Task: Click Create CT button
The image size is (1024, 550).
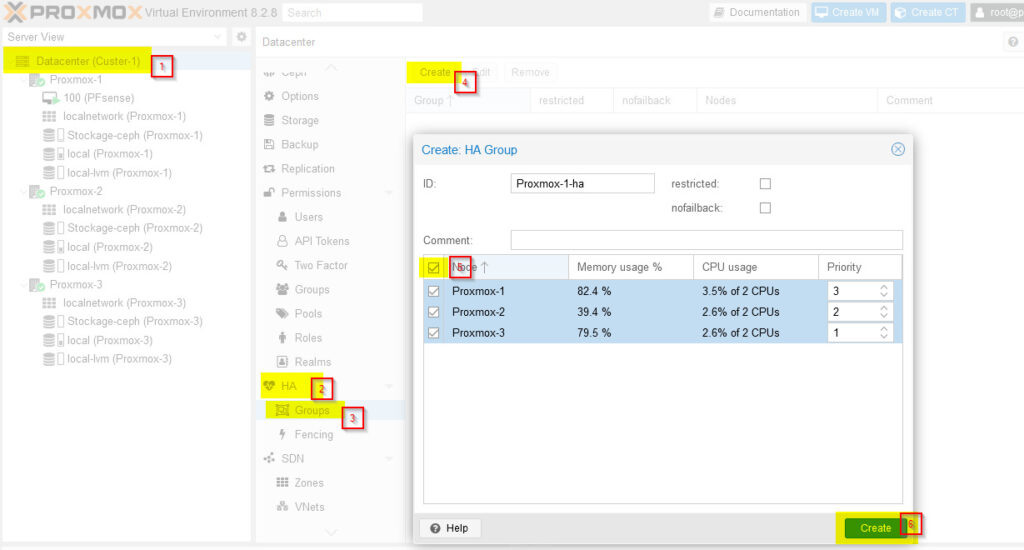Action: coord(927,12)
